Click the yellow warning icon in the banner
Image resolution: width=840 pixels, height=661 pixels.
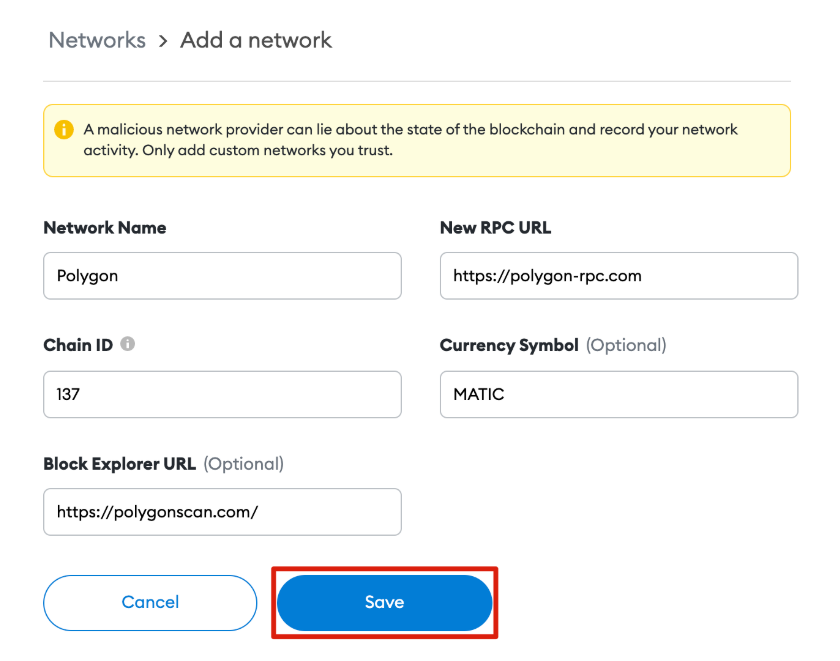64,130
